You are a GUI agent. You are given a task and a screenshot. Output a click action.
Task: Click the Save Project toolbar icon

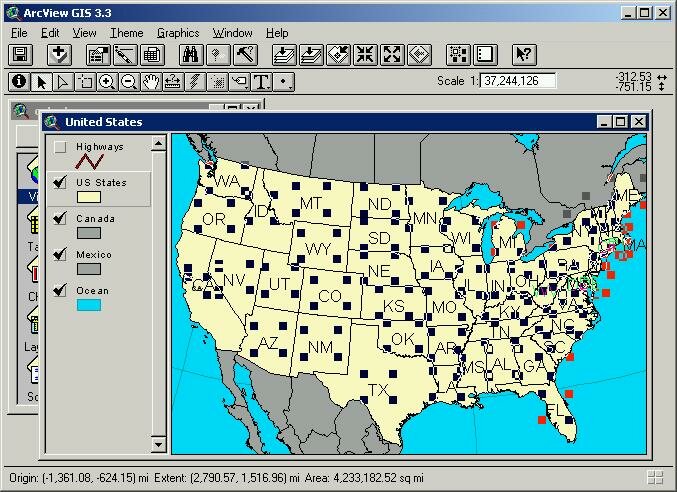click(x=20, y=55)
